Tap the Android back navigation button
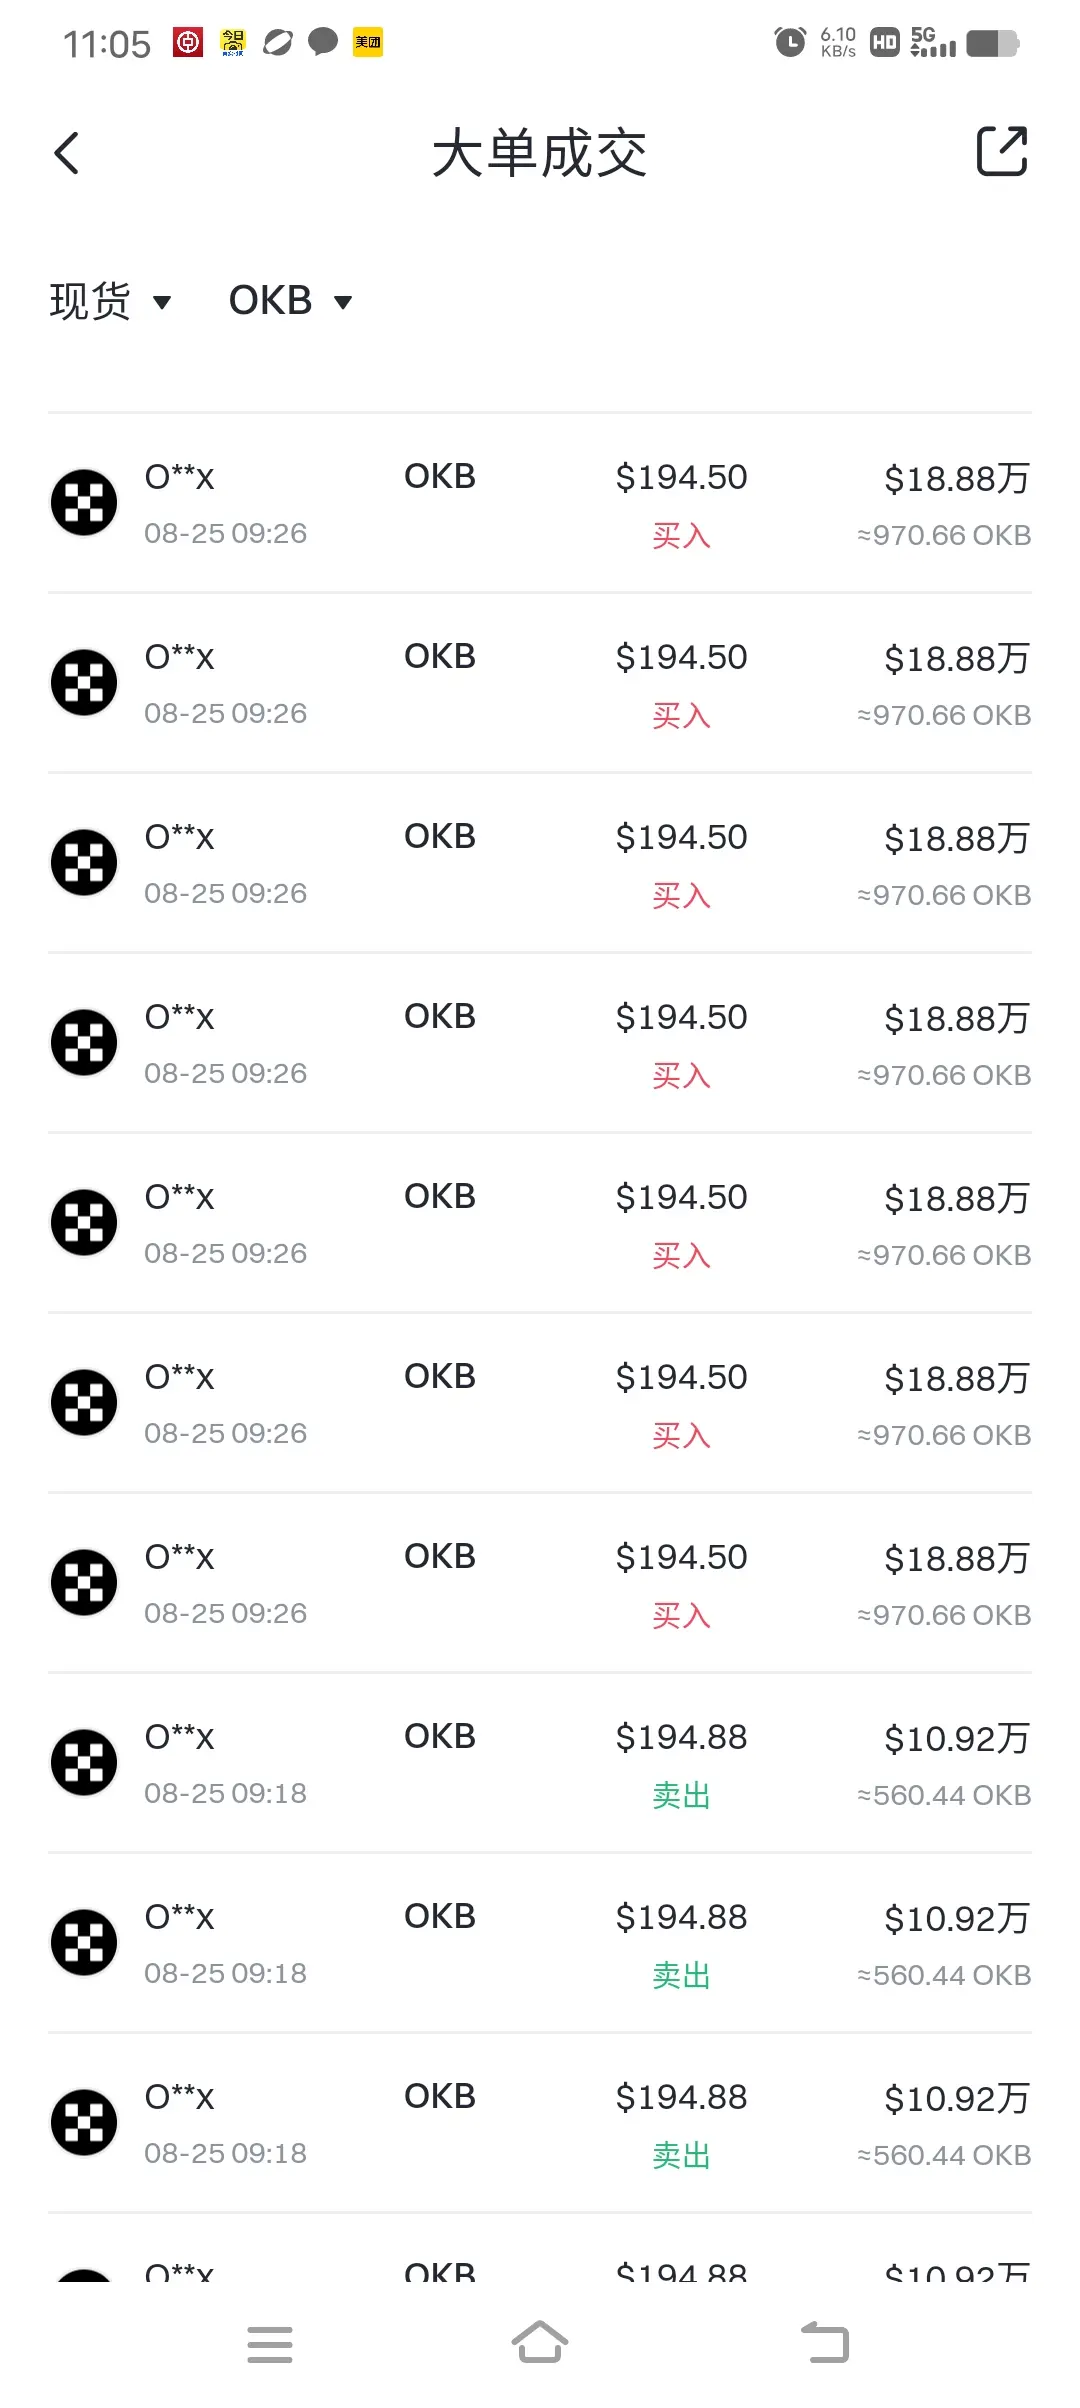1080x2408 pixels. [825, 2343]
